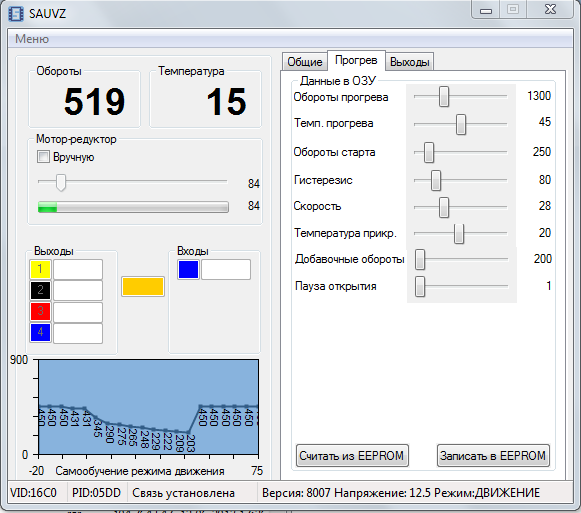This screenshot has width=581, height=513.
Task: Click the Темп. прогрева slider handle
Action: (x=461, y=124)
